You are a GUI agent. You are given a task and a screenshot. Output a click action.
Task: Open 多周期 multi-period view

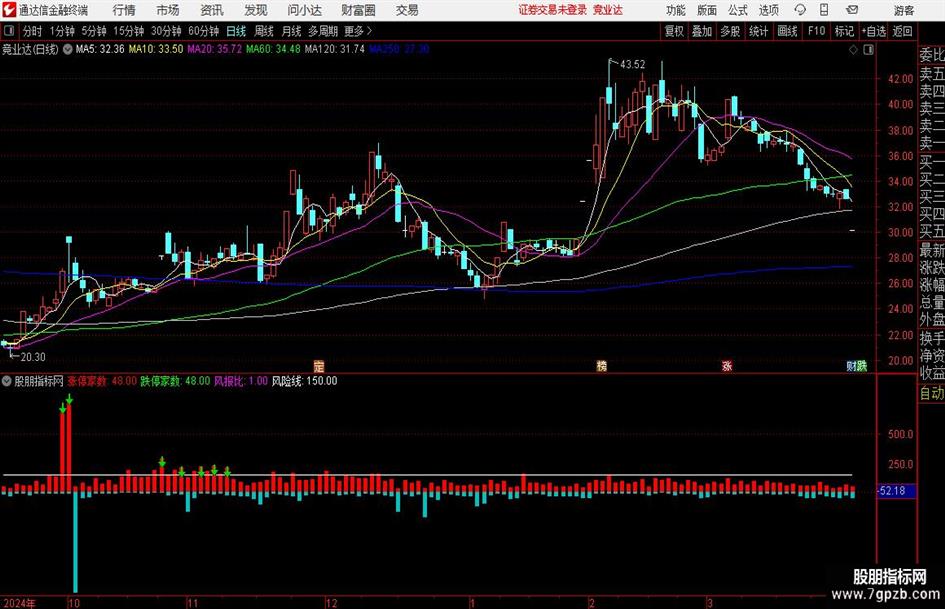point(323,31)
